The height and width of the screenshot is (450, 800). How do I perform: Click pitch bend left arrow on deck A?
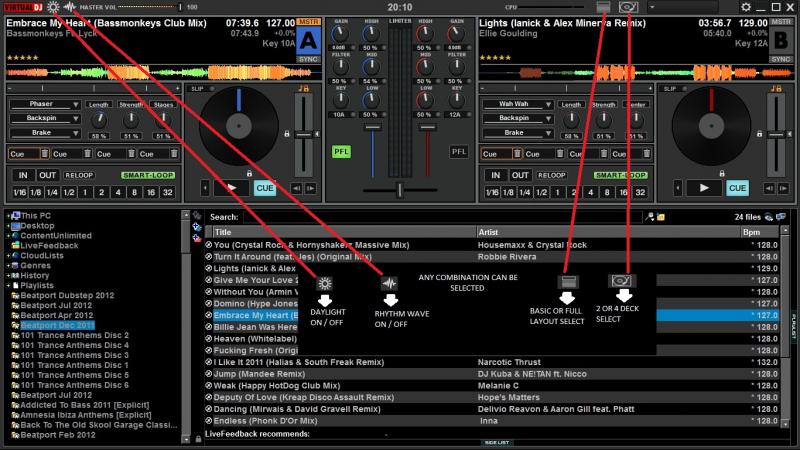[296, 188]
